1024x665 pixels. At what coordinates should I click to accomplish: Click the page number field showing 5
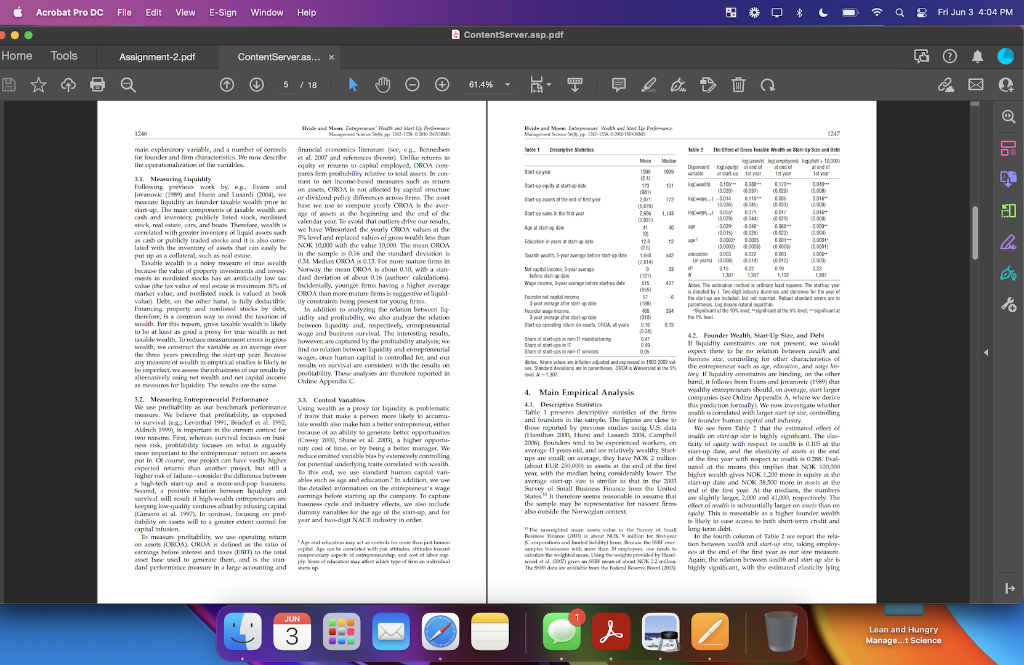coord(286,85)
